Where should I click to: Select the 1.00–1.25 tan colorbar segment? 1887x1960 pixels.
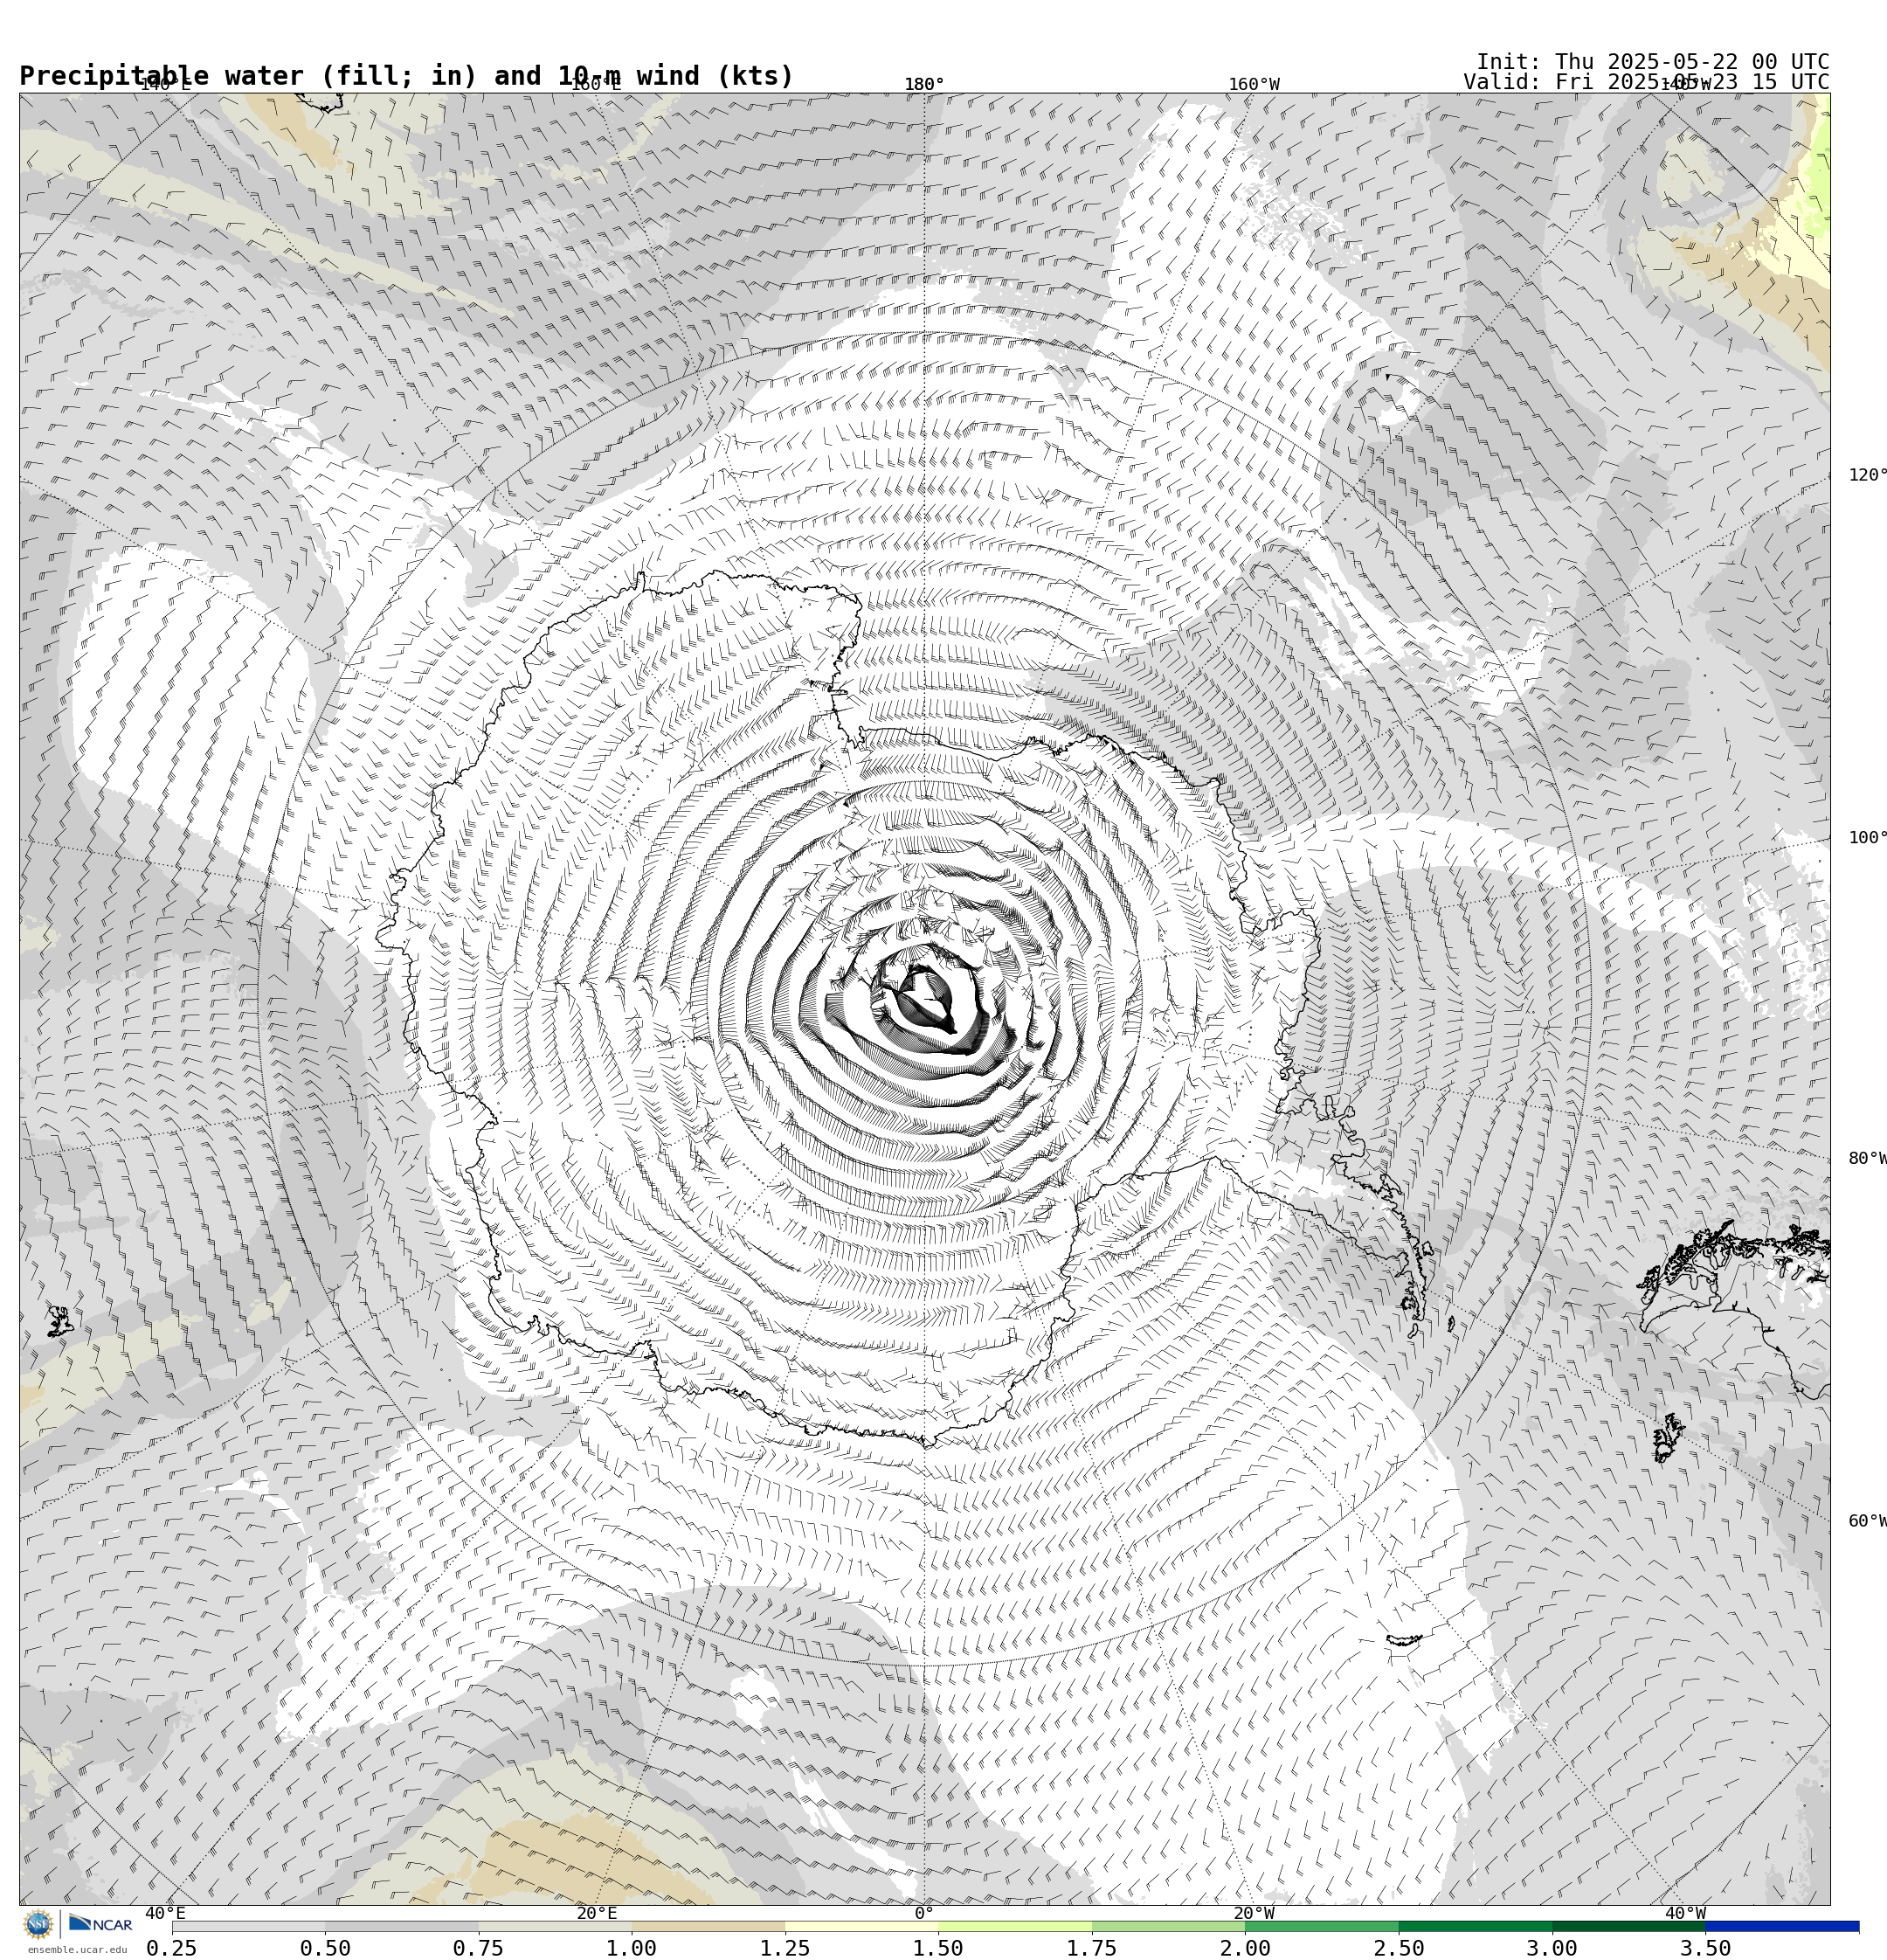coord(708,1926)
